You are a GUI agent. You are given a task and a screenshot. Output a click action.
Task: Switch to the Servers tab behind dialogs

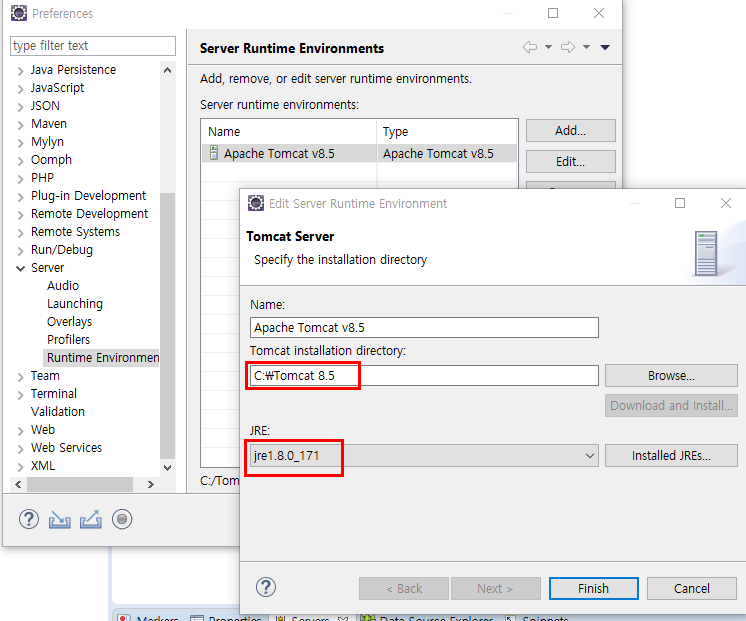pyautogui.click(x=310, y=618)
